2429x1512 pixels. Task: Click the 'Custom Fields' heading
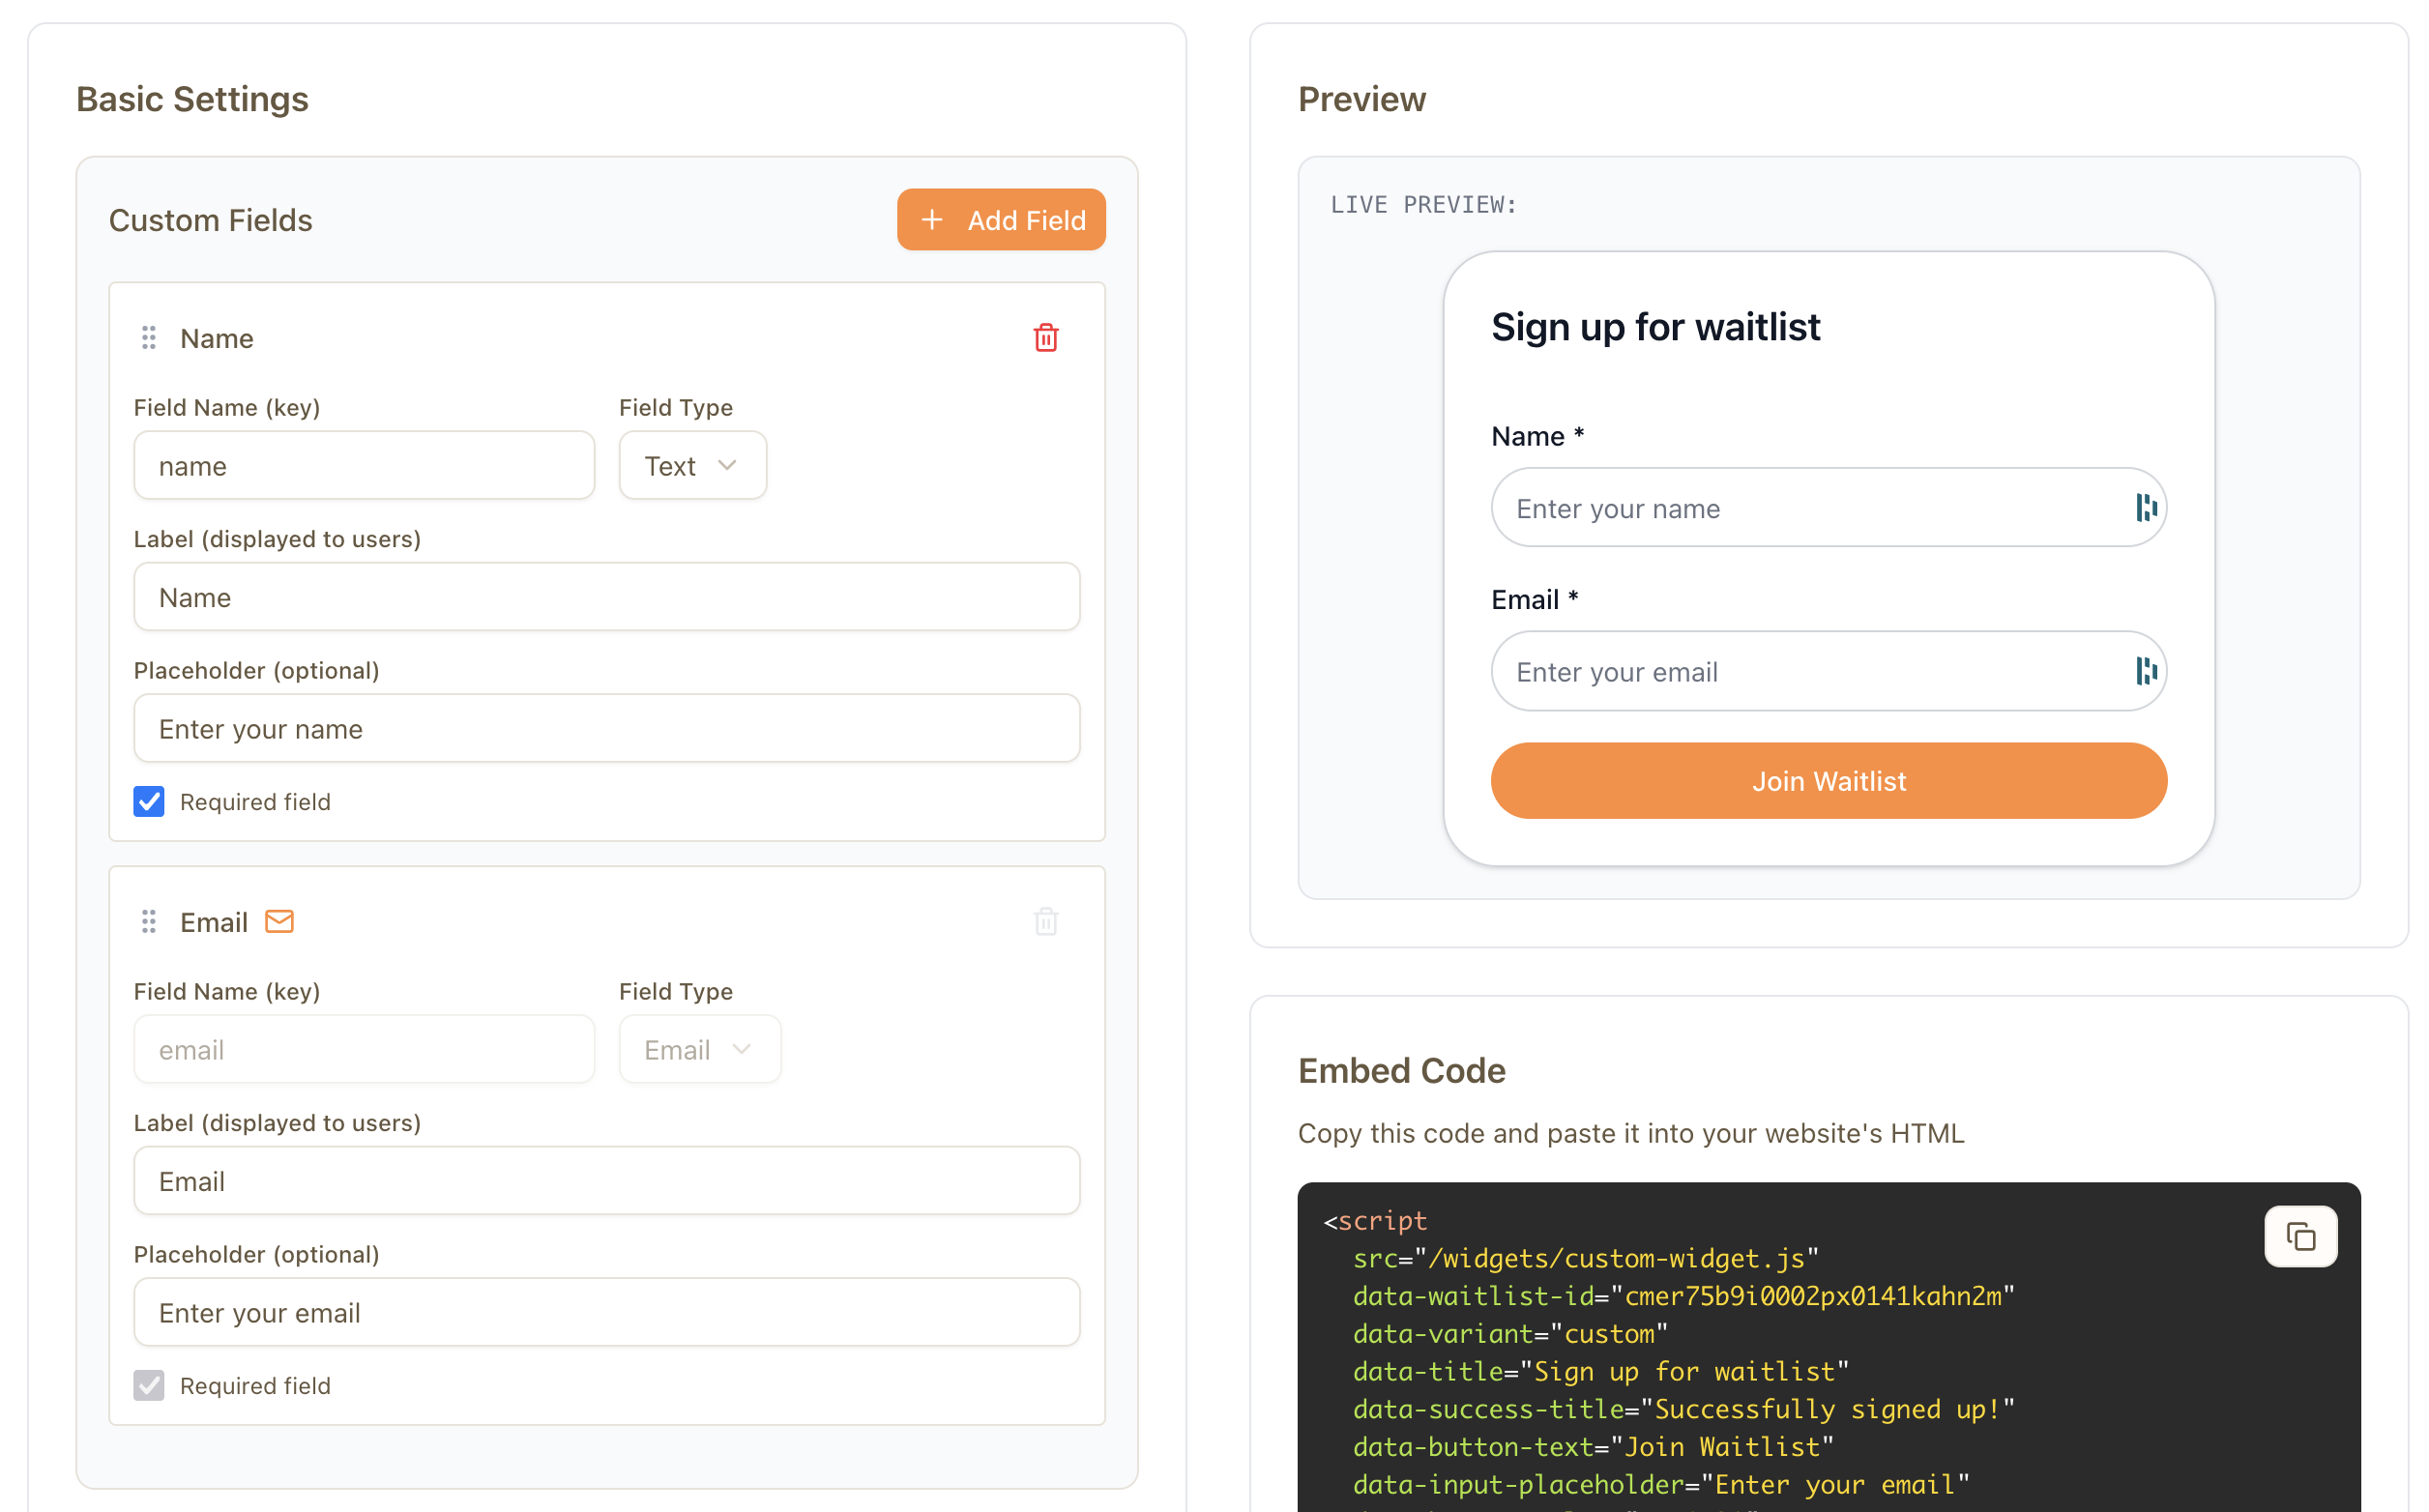coord(210,220)
